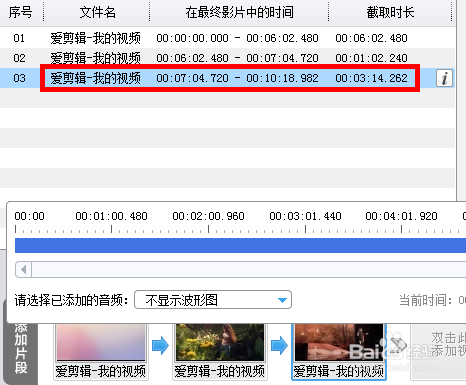Click timeline marker 00:03:01.440
Image resolution: width=466 pixels, height=385 pixels.
pyautogui.click(x=305, y=216)
